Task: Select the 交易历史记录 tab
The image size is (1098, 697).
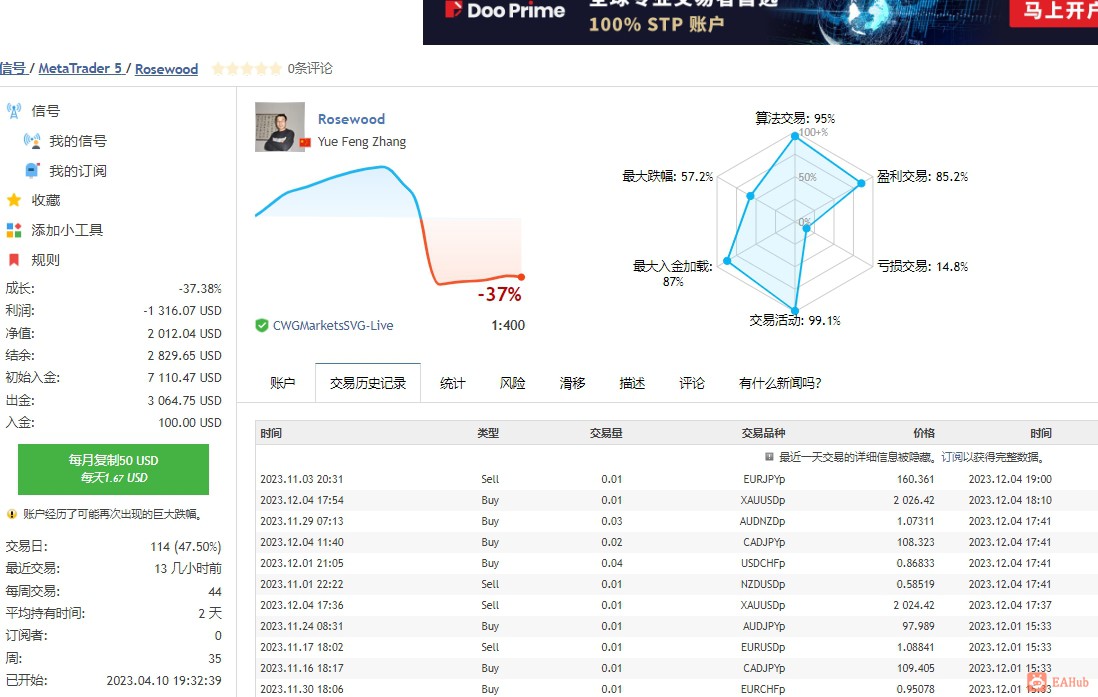Action: click(368, 383)
